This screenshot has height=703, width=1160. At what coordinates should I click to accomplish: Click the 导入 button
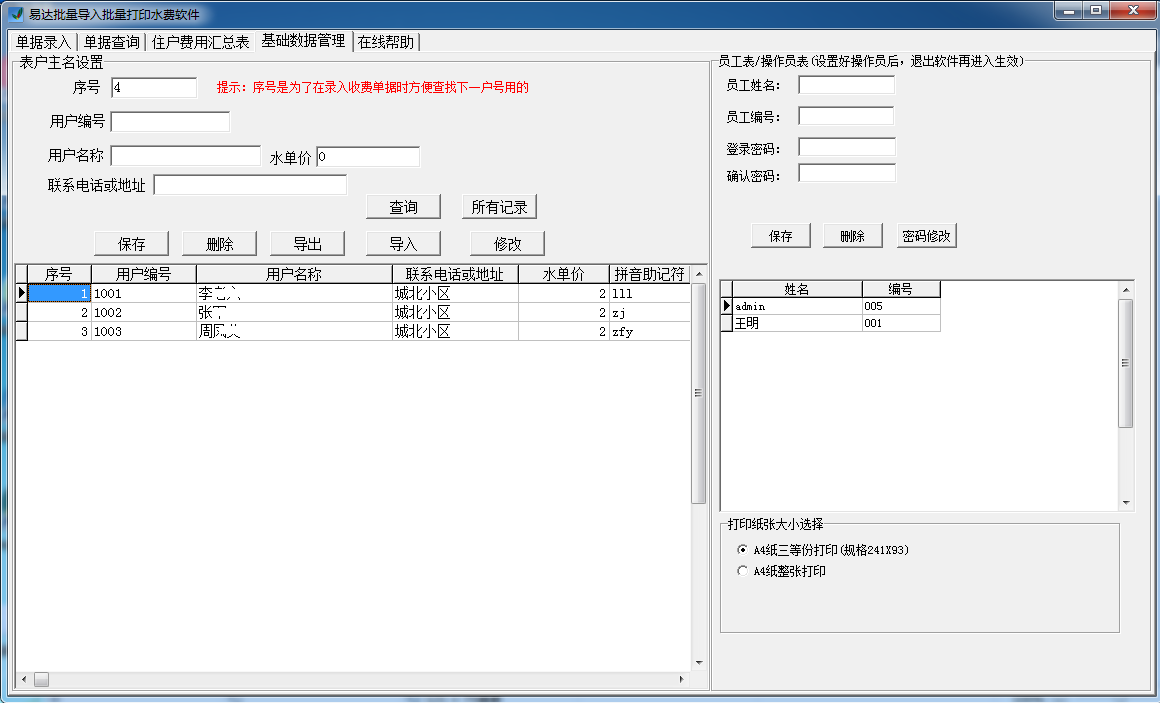pyautogui.click(x=403, y=243)
